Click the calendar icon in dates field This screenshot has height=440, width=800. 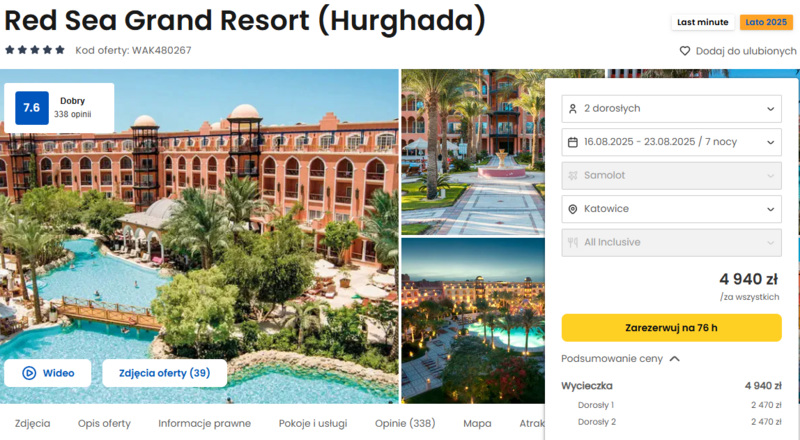point(572,142)
